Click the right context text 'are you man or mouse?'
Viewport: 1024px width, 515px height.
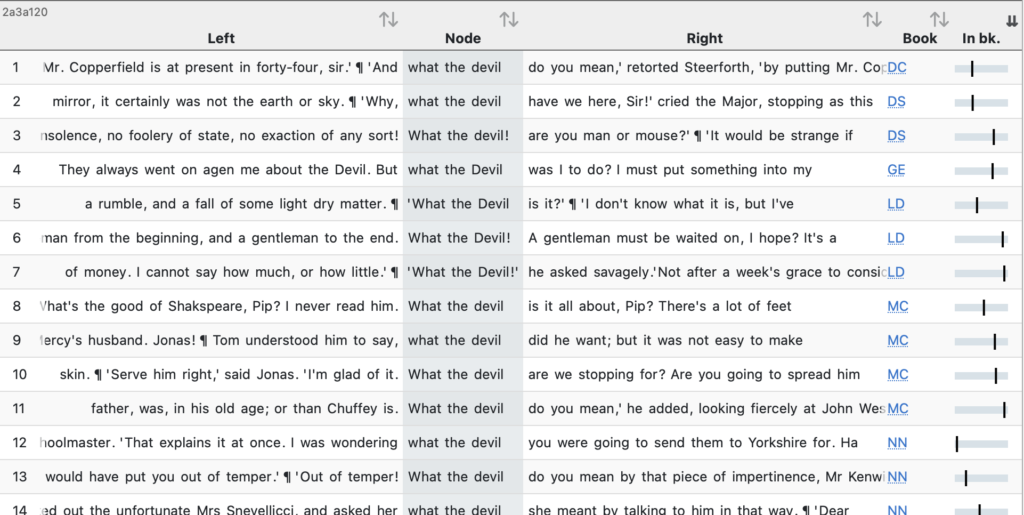(610, 136)
